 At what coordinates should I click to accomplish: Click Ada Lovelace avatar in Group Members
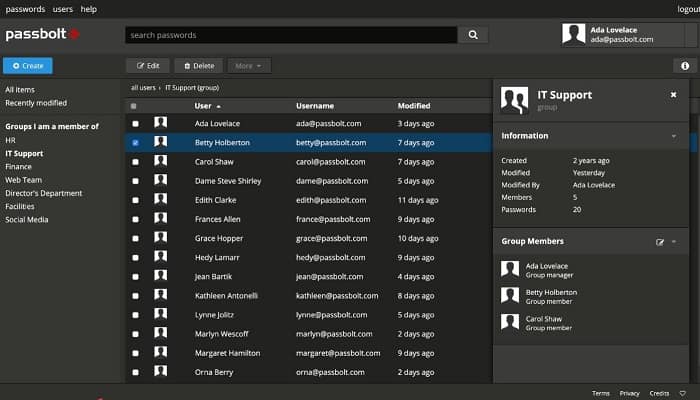click(x=510, y=270)
